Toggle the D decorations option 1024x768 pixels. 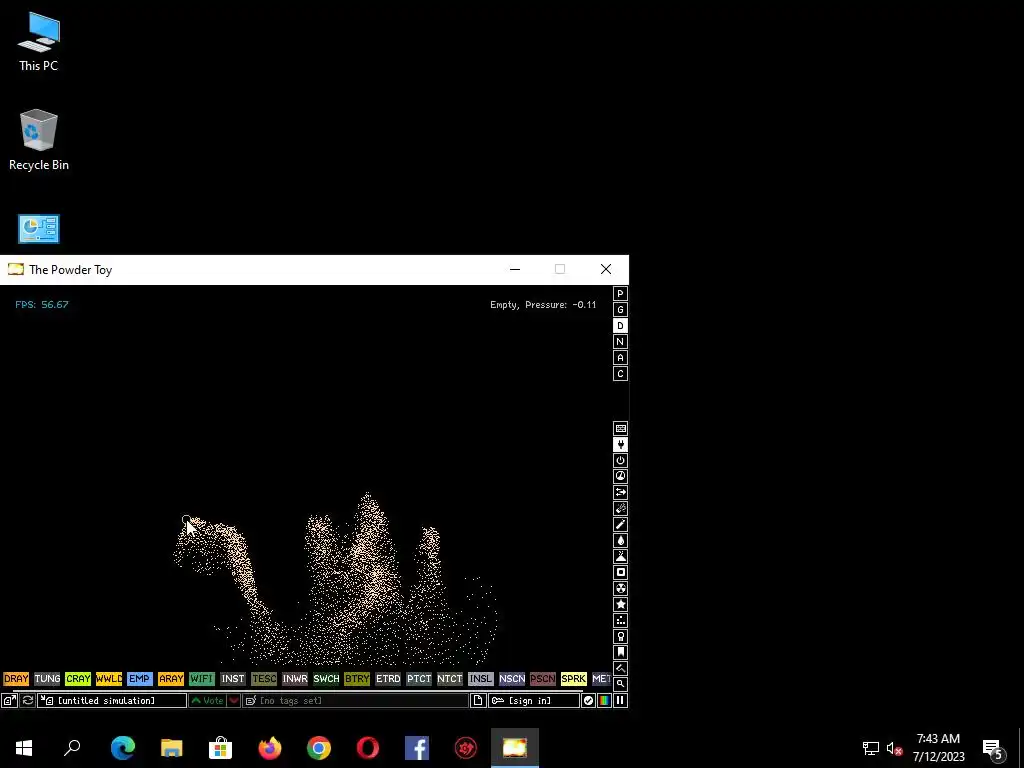coord(620,326)
